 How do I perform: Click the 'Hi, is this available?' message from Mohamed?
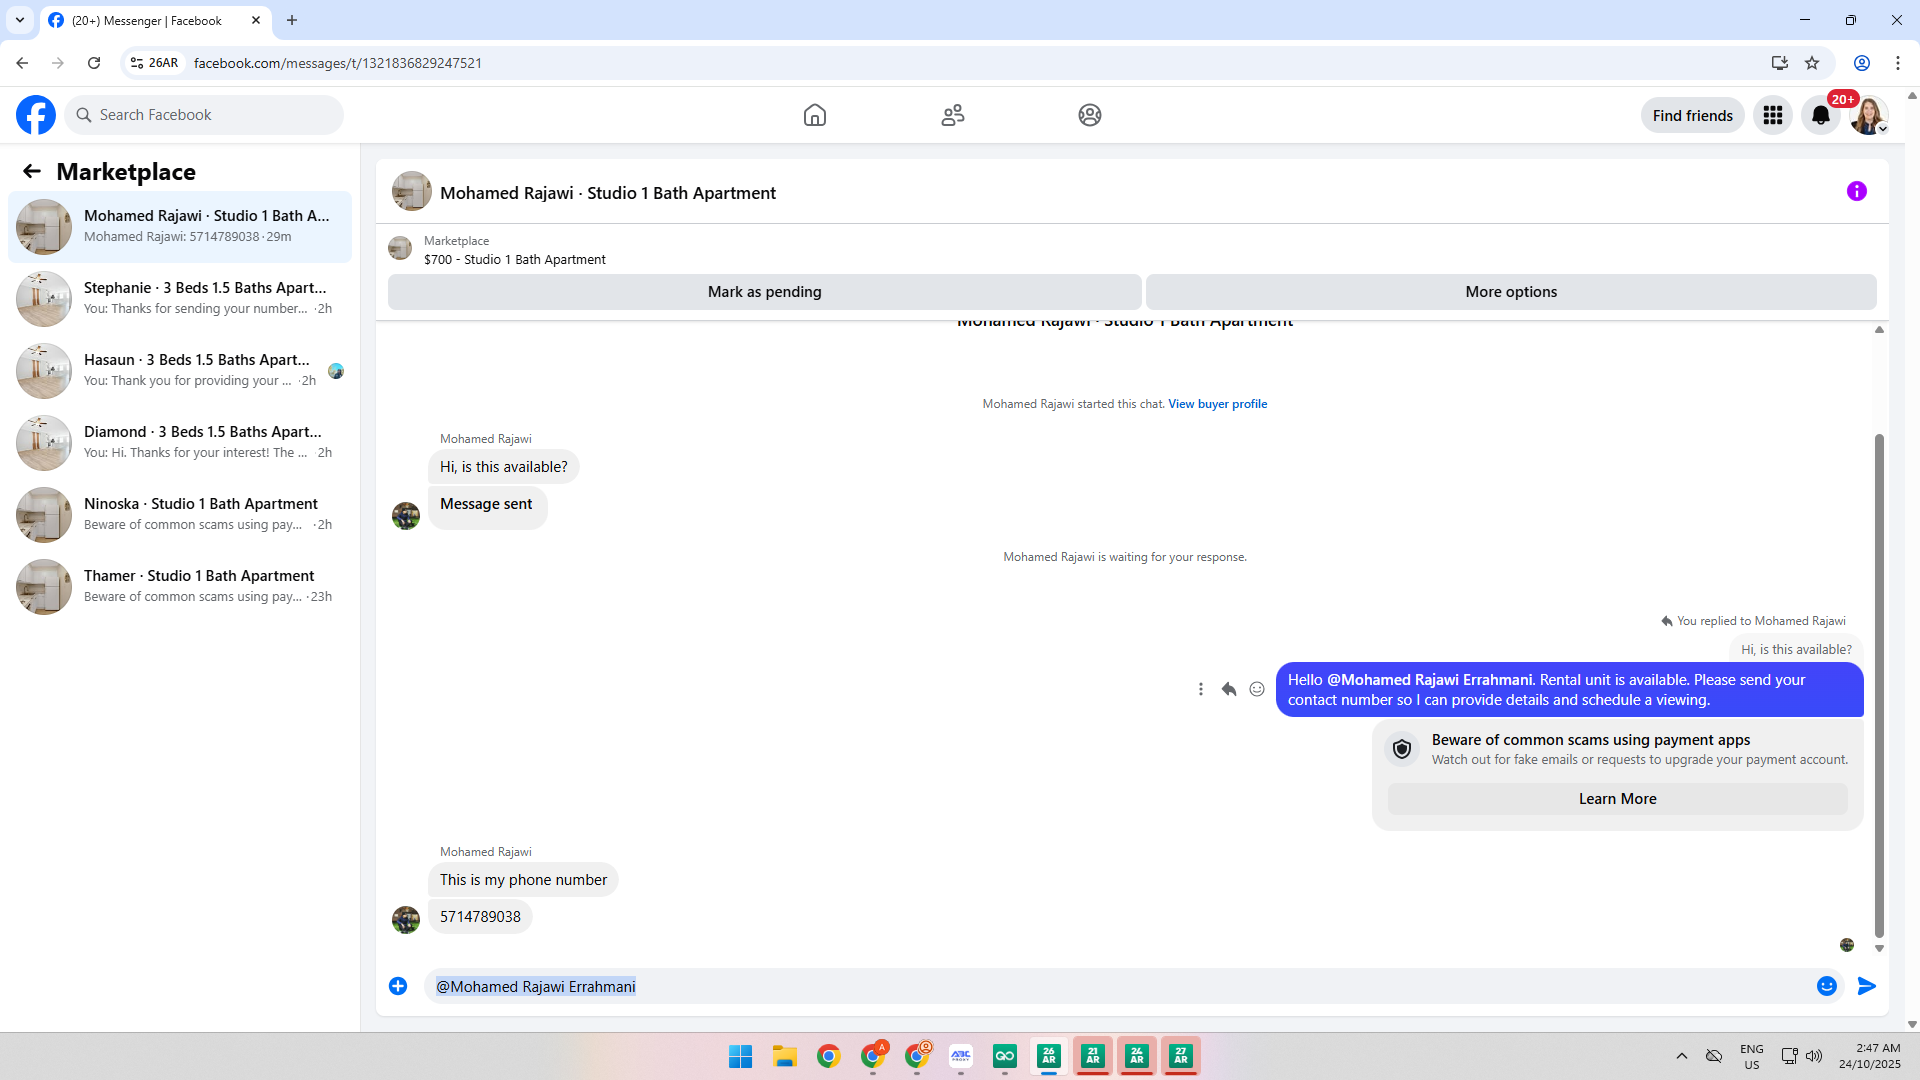tap(503, 467)
